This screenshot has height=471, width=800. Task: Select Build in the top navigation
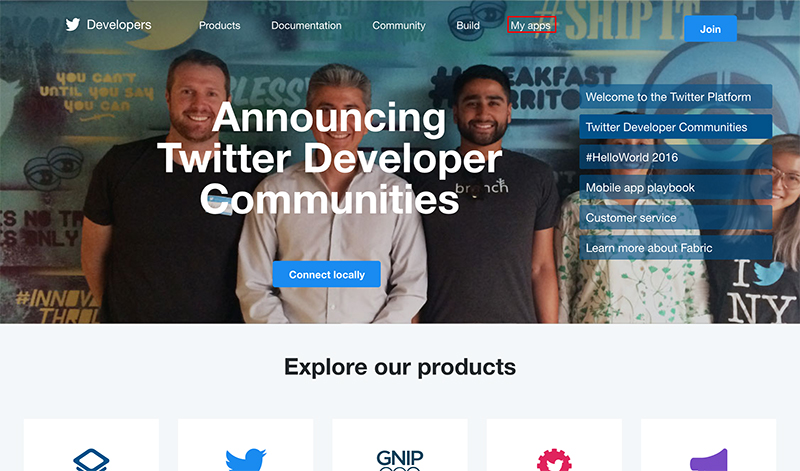pos(468,26)
